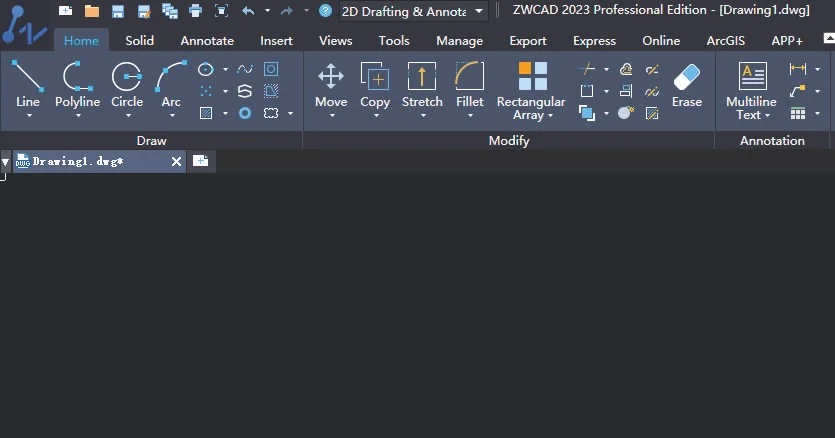
Task: Expand the Line tool dropdown arrow
Action: [29, 115]
